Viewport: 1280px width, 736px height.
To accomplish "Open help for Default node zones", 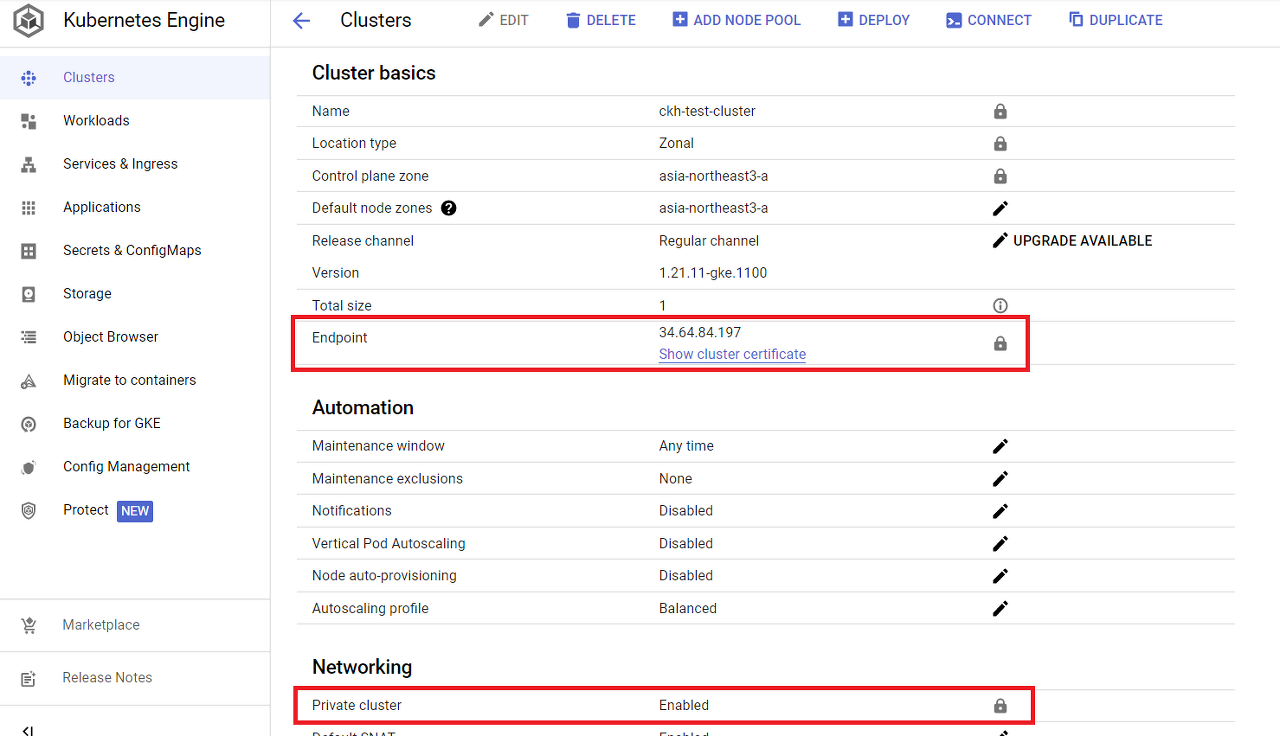I will click(x=449, y=208).
